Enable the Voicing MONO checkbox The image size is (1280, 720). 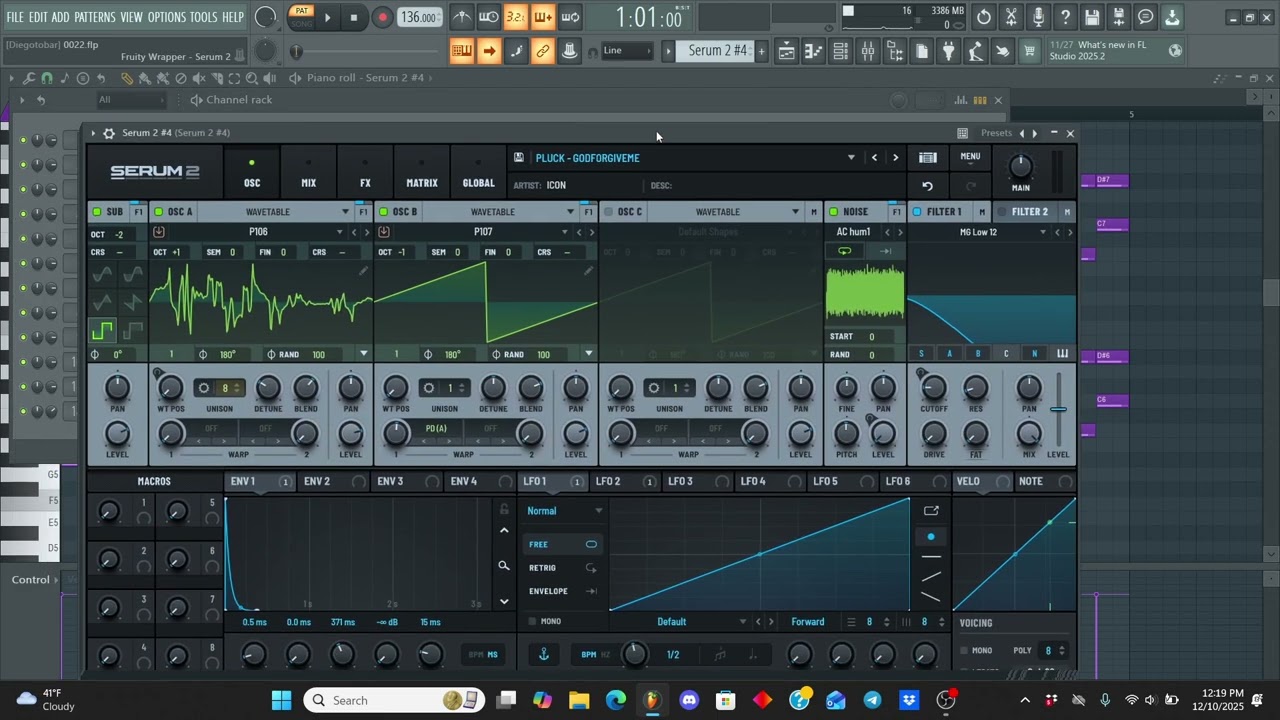point(964,651)
